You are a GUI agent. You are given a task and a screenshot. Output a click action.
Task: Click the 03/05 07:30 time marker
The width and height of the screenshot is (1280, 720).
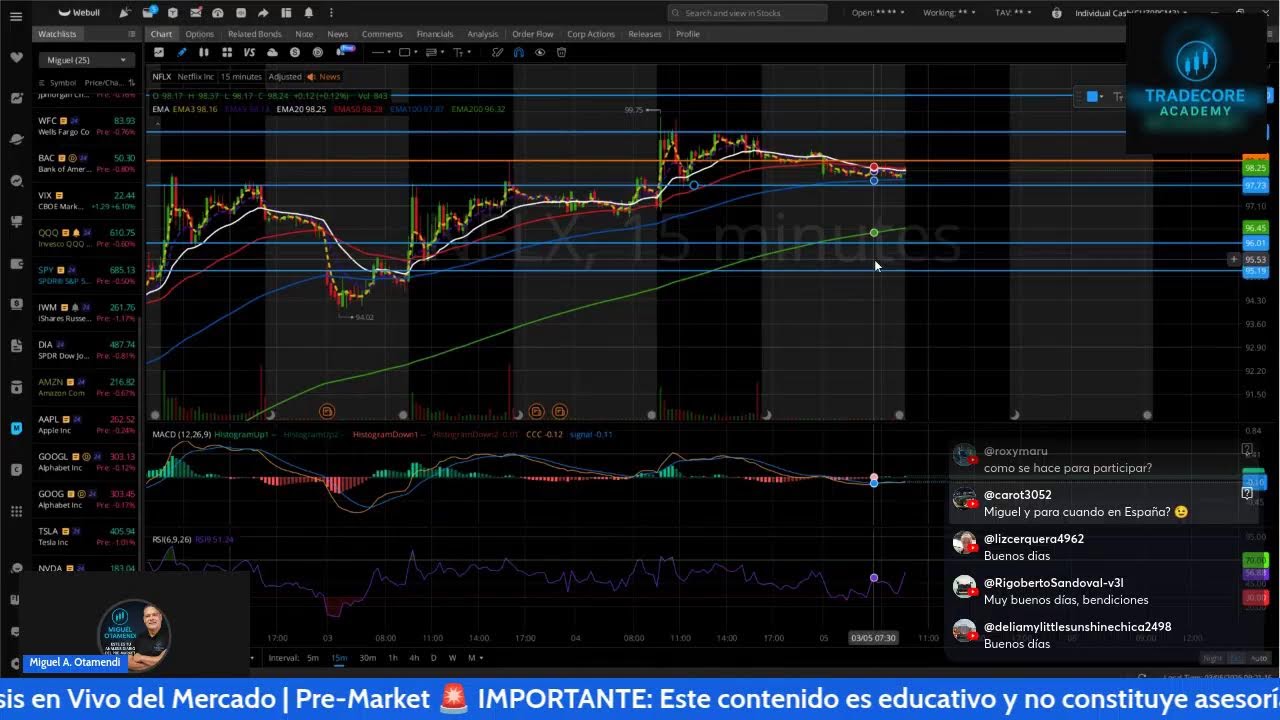tap(873, 637)
